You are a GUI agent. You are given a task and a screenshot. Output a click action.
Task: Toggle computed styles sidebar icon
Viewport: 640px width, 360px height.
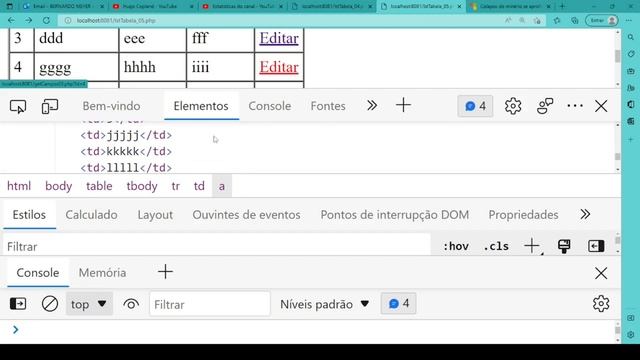(596, 246)
